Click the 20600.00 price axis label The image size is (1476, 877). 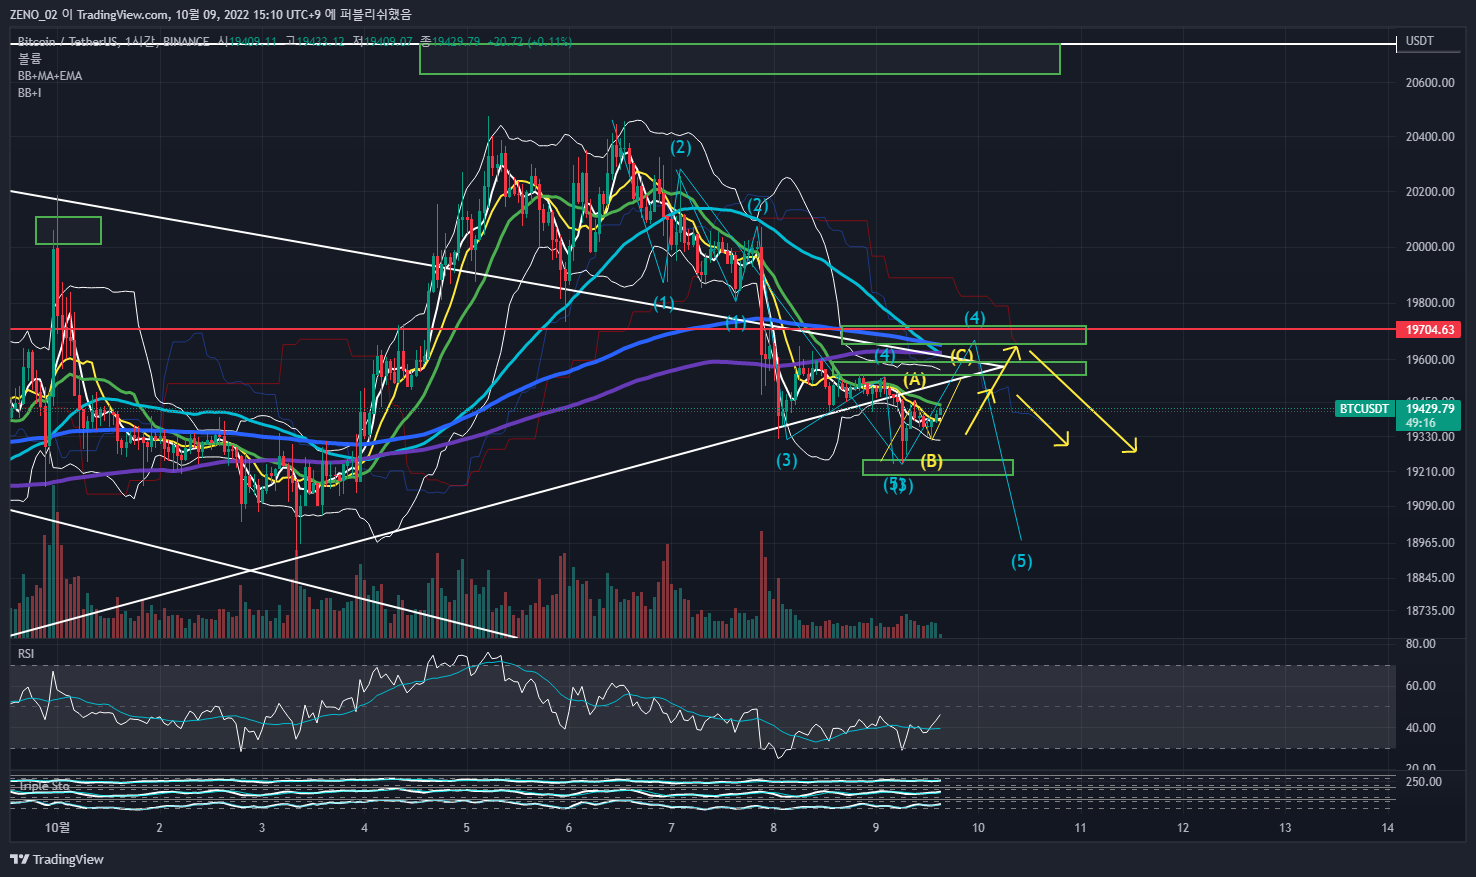click(x=1430, y=83)
